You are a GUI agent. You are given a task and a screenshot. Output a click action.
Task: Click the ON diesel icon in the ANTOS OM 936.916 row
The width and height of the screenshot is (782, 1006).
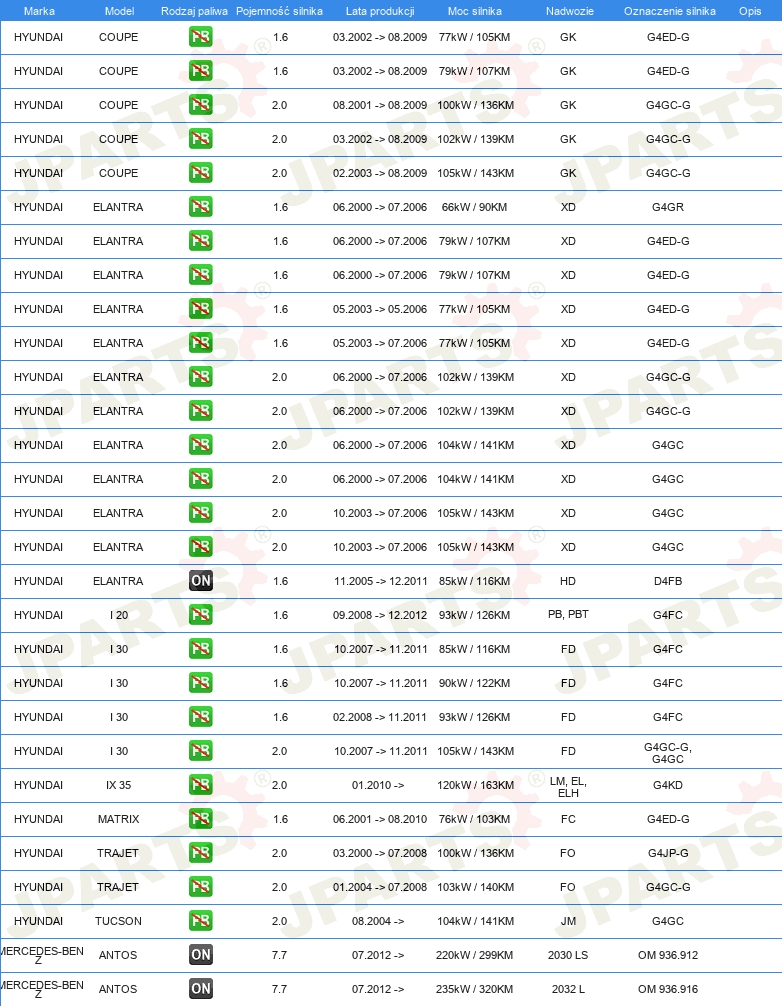[x=201, y=989]
